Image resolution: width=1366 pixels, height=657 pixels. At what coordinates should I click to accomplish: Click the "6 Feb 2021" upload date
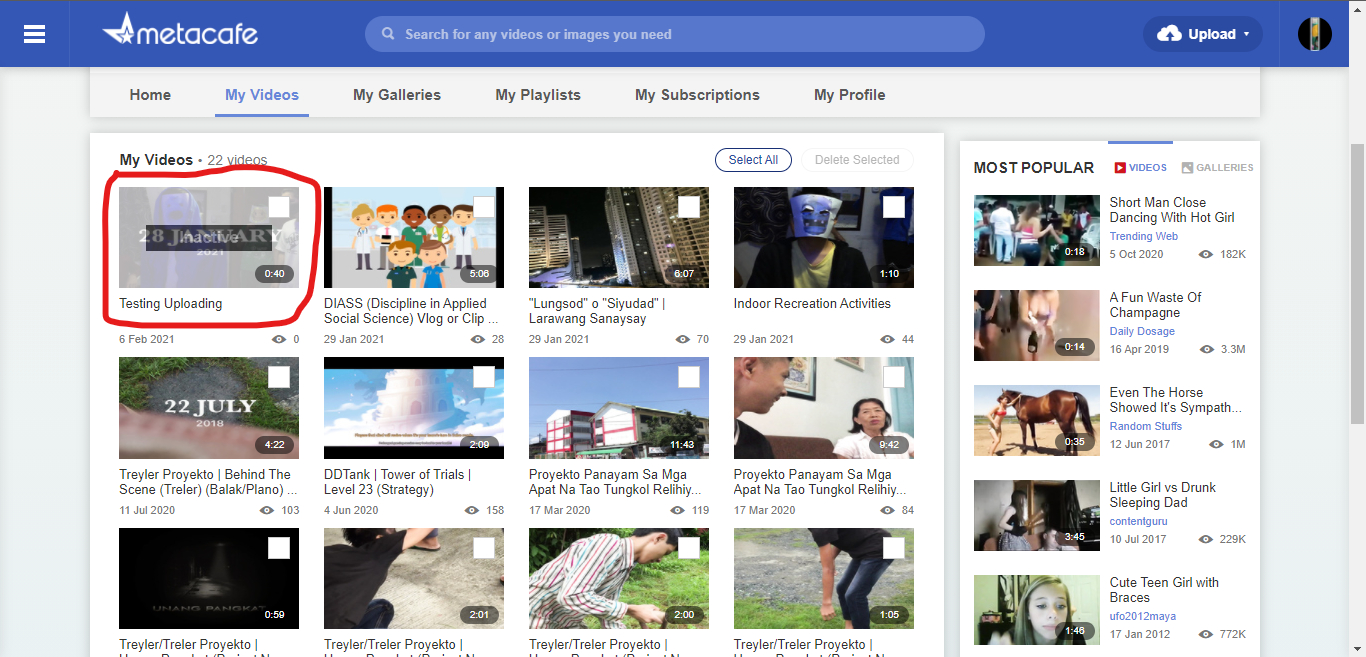pos(147,340)
